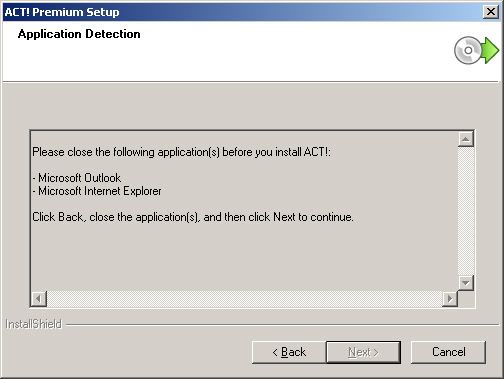Select the Microsoft Outlook line
The height and width of the screenshot is (379, 504).
pyautogui.click(x=77, y=178)
